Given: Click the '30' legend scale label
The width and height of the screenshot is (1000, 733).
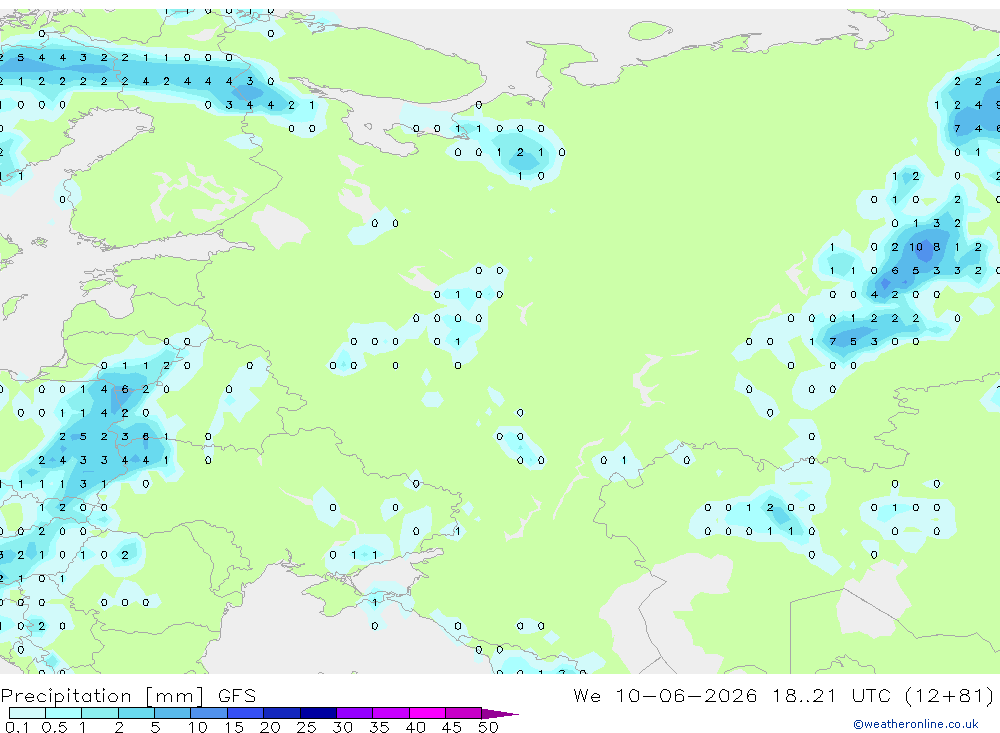Looking at the screenshot, I should pyautogui.click(x=342, y=727).
